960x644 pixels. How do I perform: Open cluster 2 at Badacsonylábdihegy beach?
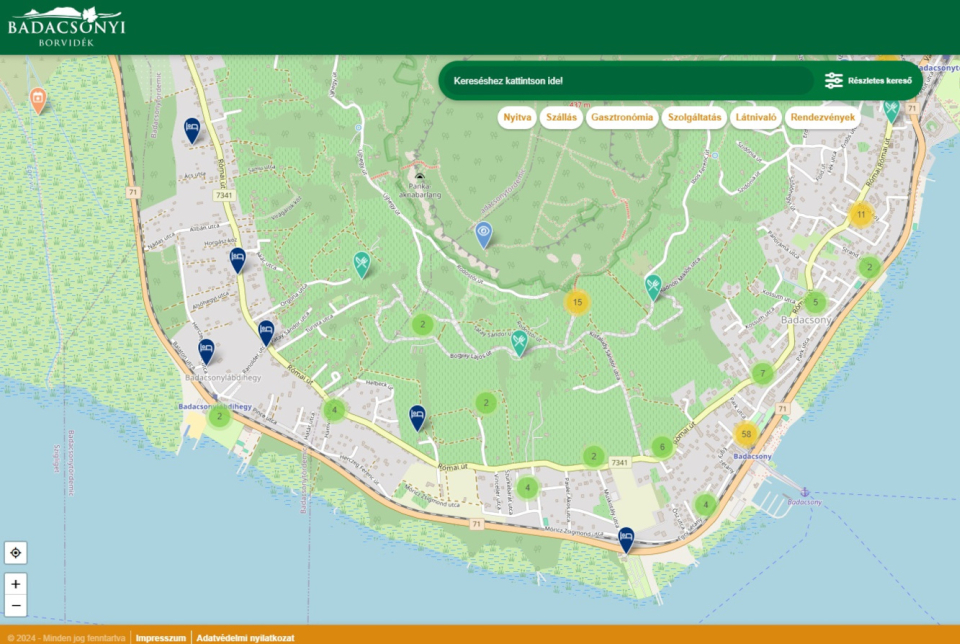tap(219, 416)
